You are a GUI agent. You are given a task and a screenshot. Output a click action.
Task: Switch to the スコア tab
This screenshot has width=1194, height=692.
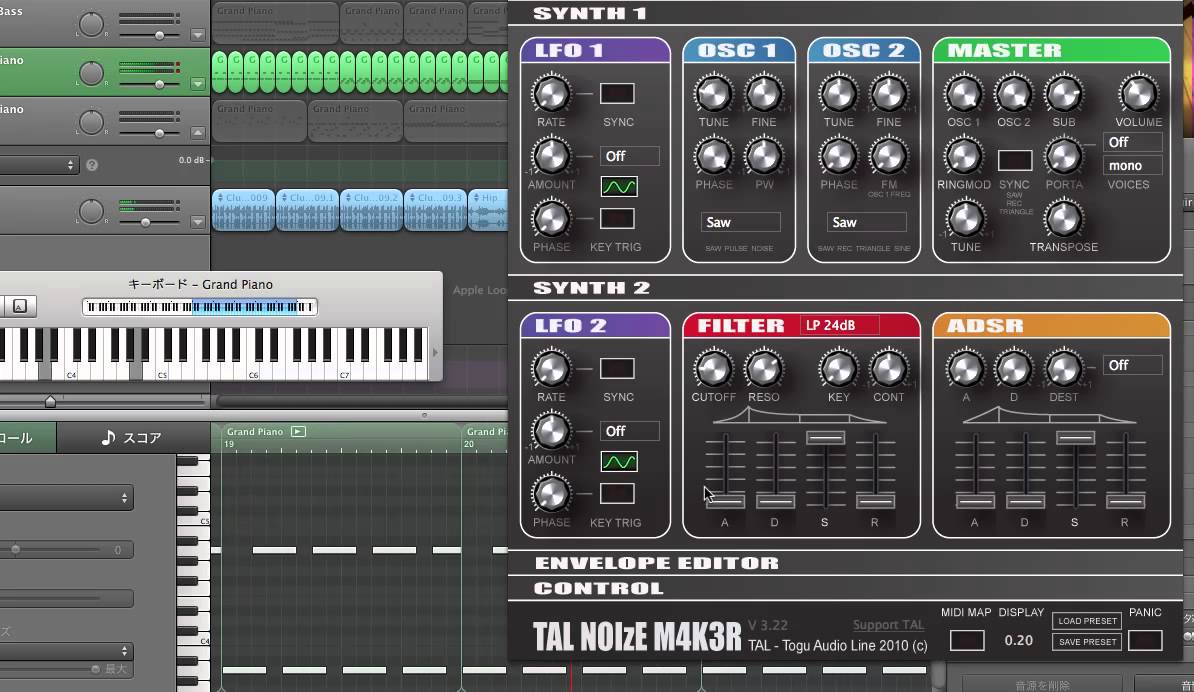(x=132, y=438)
